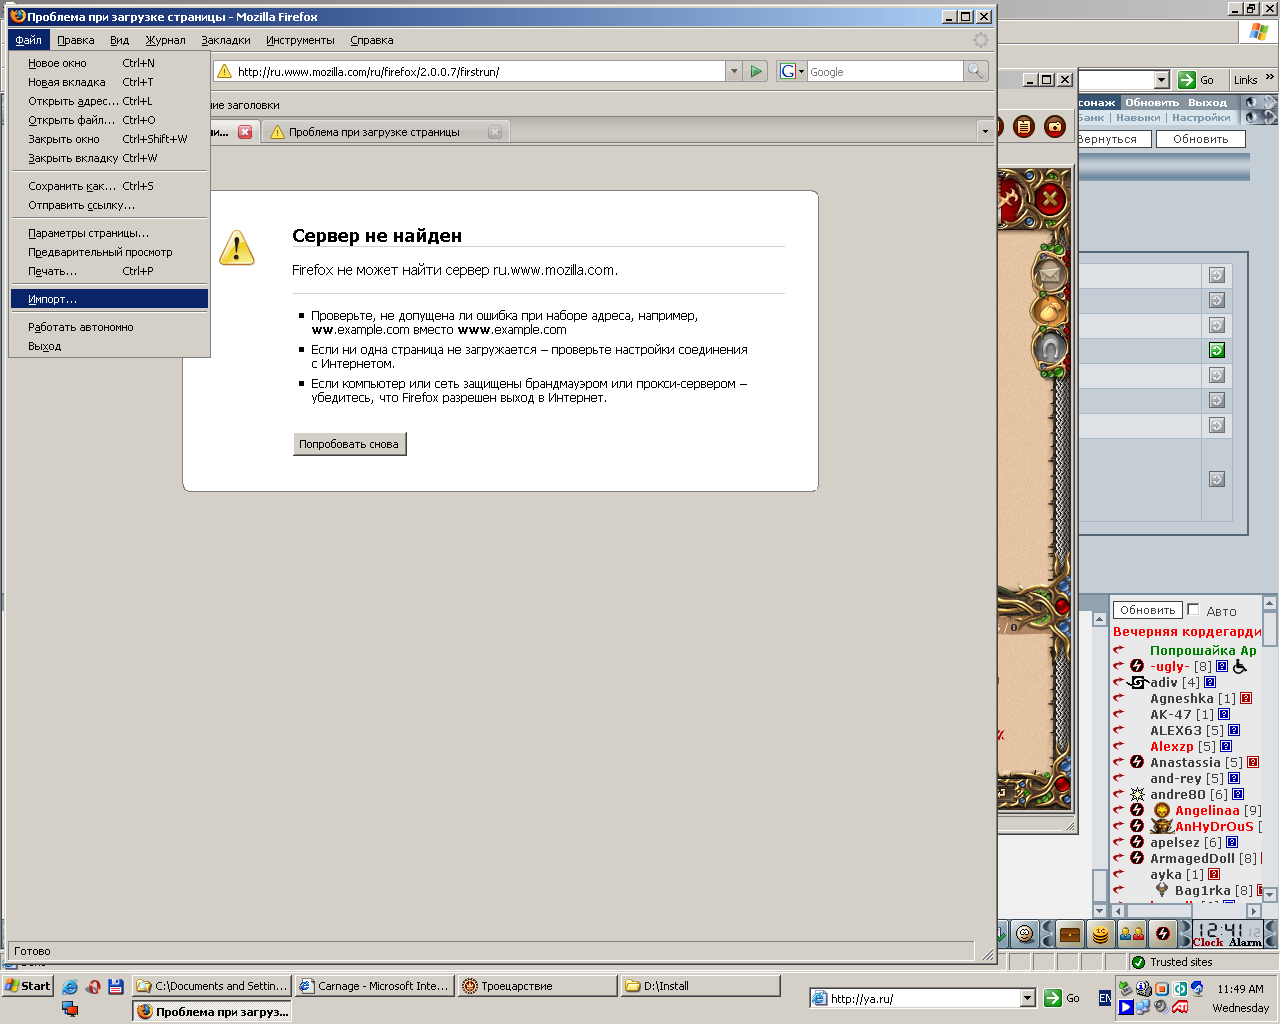Click the player name 'ArmagedDoll'
The image size is (1280, 1024).
click(1192, 858)
